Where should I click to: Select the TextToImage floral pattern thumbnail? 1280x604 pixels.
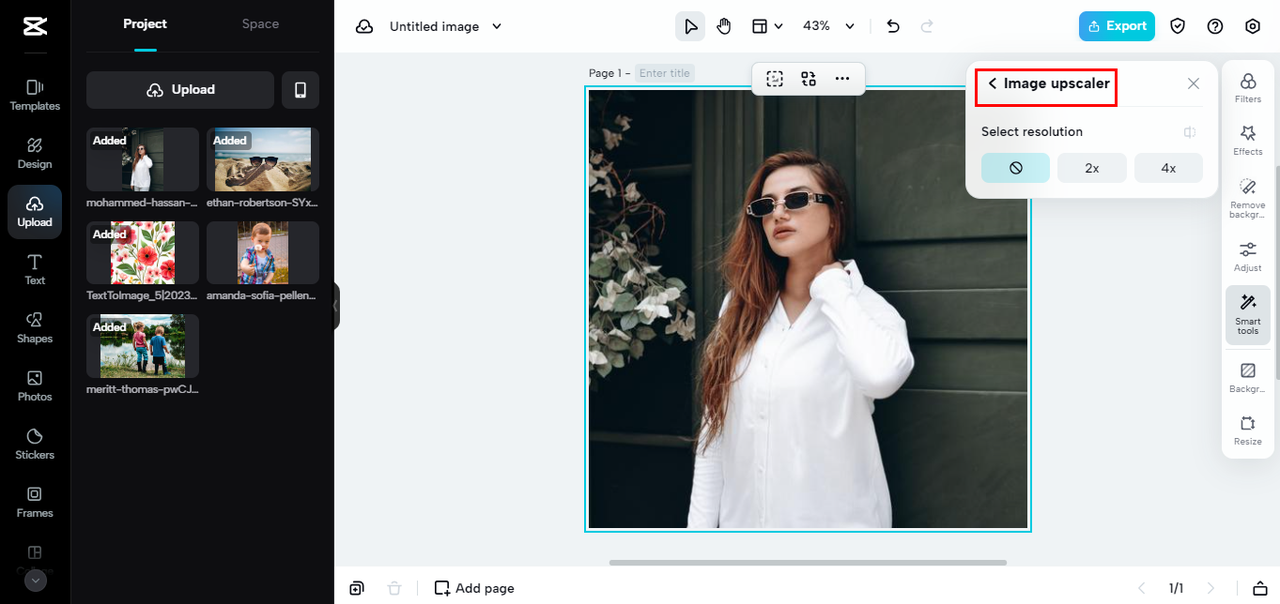point(143,253)
